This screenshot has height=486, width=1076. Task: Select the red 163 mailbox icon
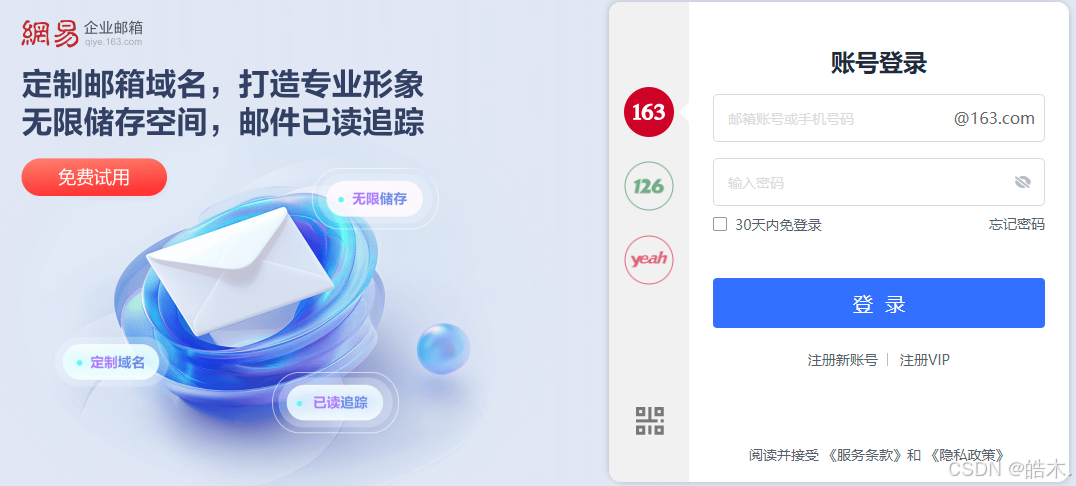648,112
